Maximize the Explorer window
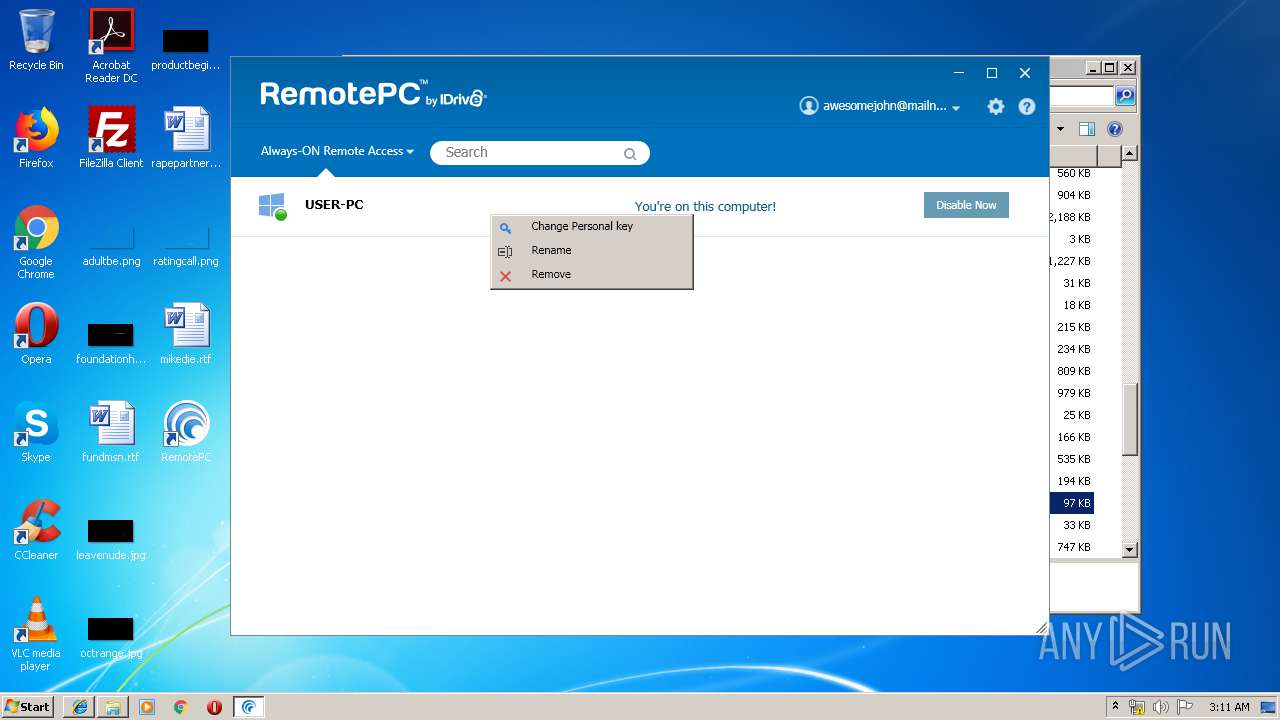1280x720 pixels. tap(1109, 68)
